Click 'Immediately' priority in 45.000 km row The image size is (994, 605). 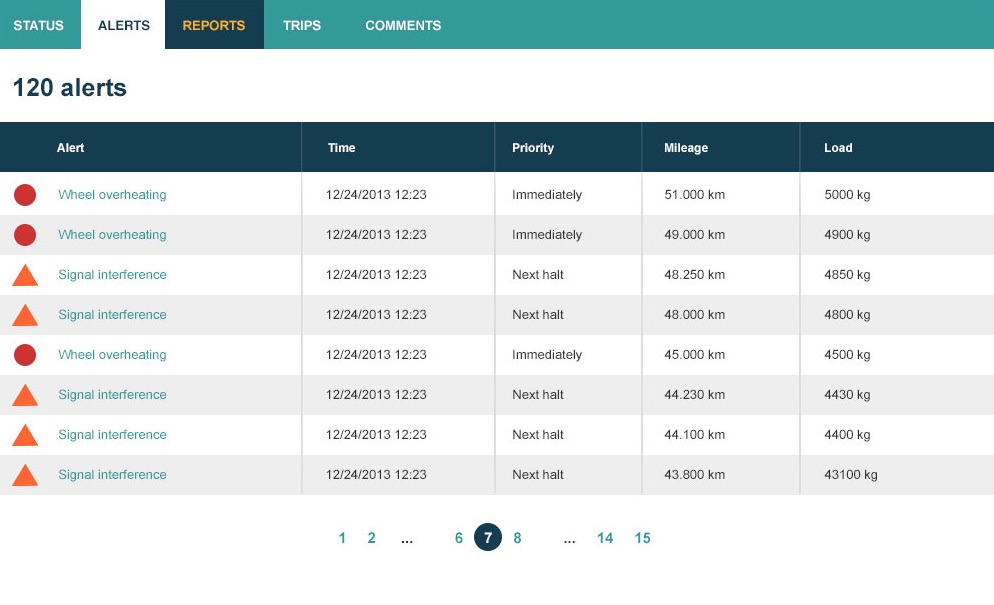(x=547, y=355)
